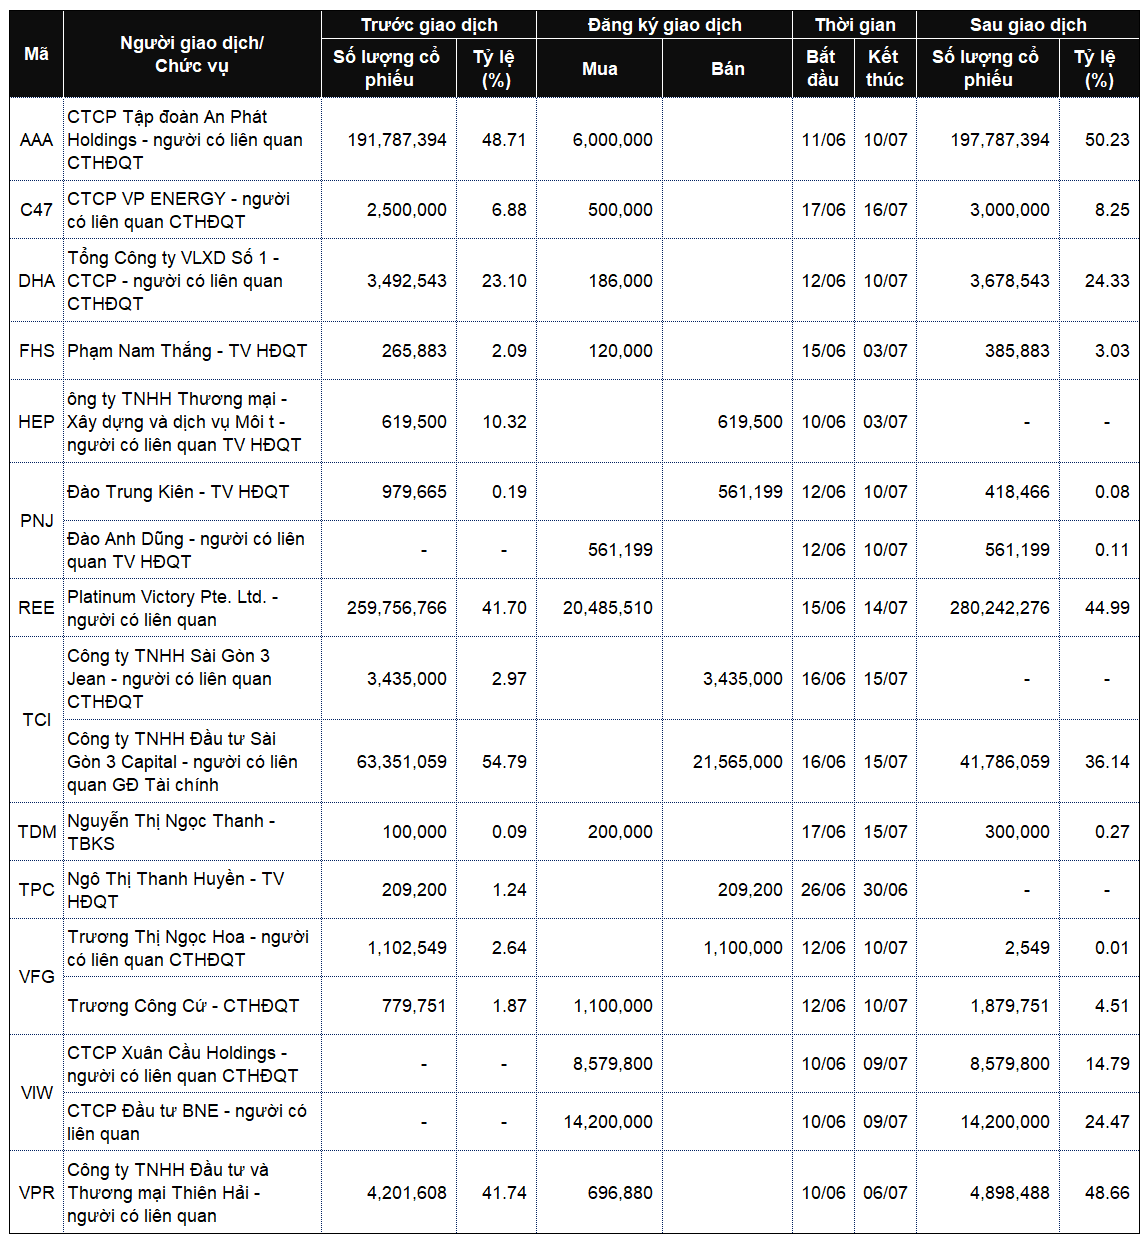Click the 'Đăng ký giao dịch' header
Image resolution: width=1140 pixels, height=1234 pixels.
coord(664,25)
